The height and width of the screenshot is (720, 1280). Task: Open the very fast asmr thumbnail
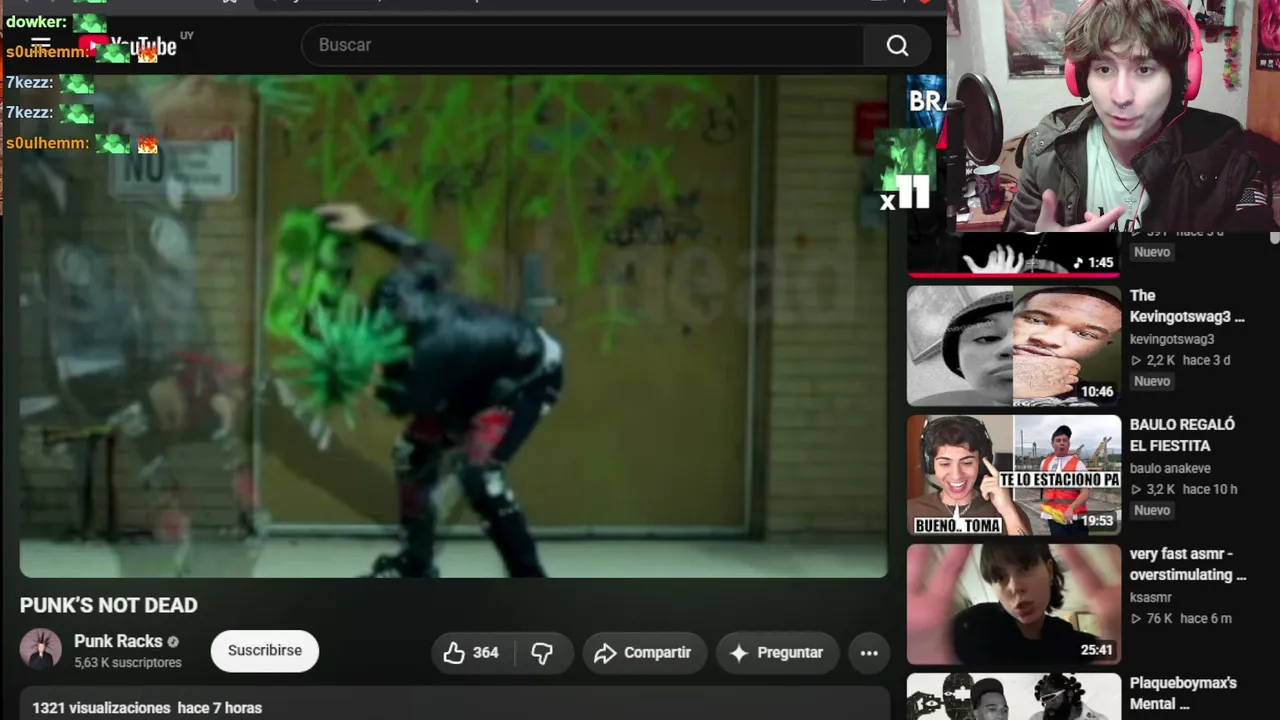(x=1014, y=604)
